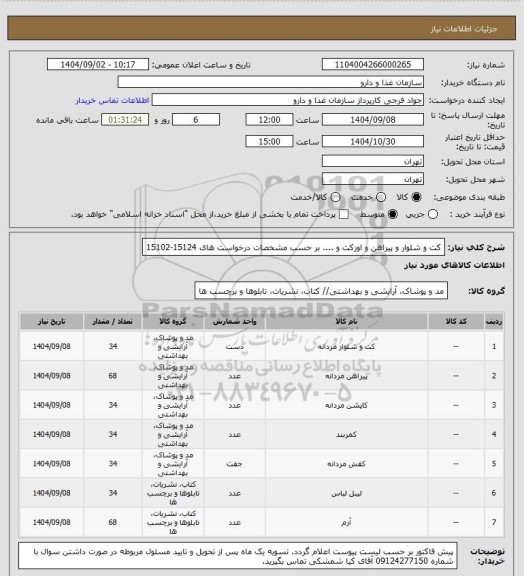
Task: Click the کاپشن مردانه item name
Action: 346,406
